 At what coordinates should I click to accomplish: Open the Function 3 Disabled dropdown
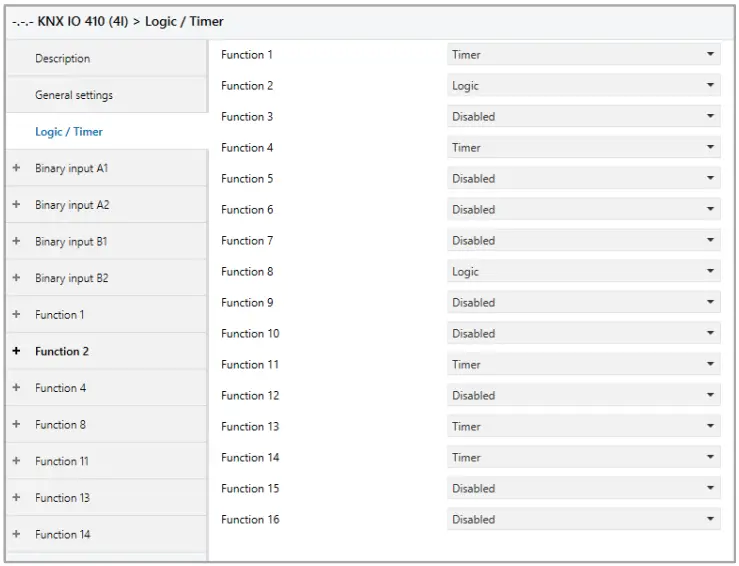click(x=583, y=116)
